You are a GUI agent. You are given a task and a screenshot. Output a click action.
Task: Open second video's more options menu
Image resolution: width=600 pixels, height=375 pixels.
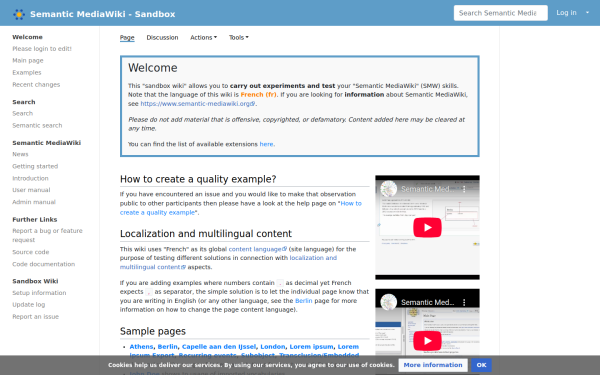point(464,302)
